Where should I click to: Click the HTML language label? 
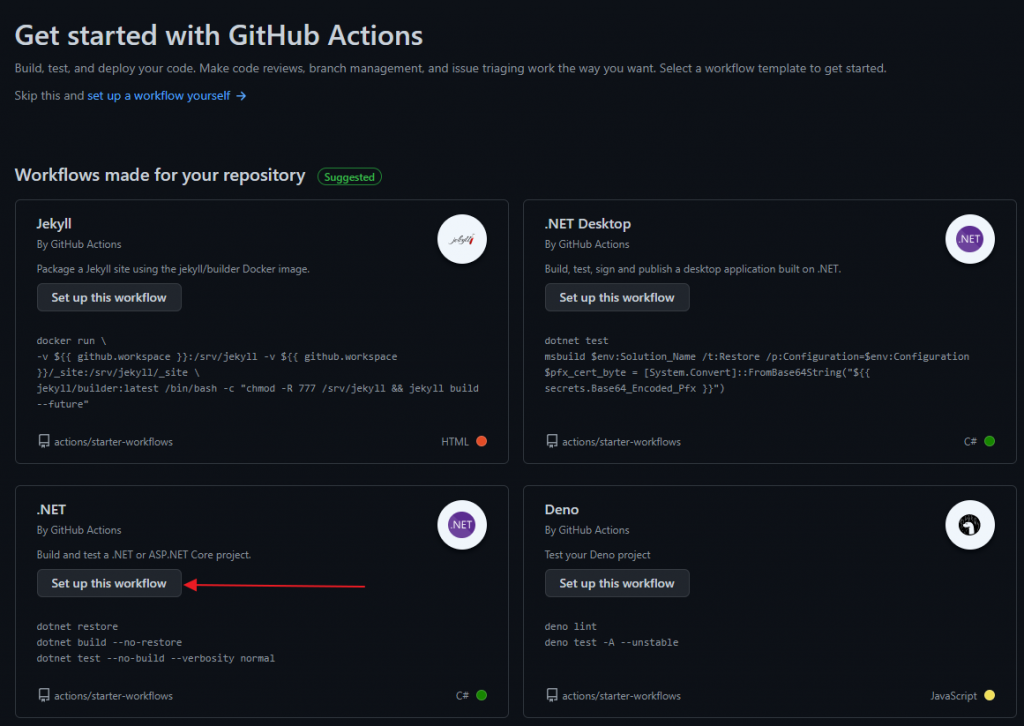tap(455, 442)
